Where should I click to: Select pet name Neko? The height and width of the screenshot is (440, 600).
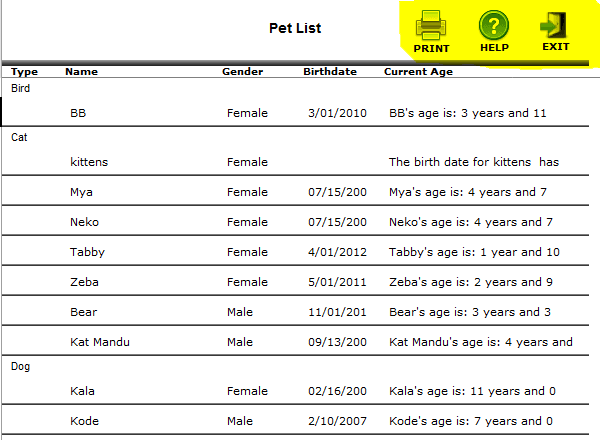[x=83, y=222]
